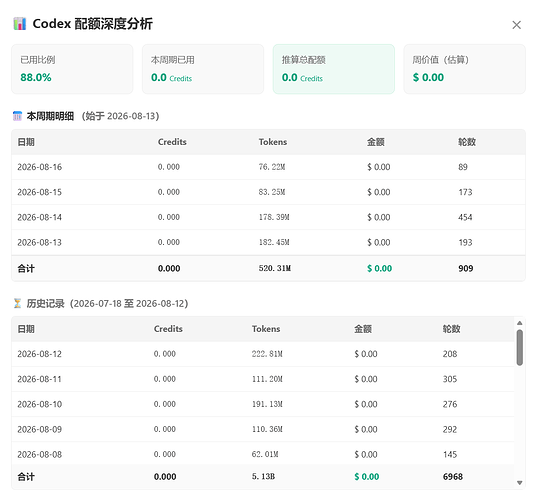Click the 2026-08-10 history date
Screen dimensions: 533x500
tap(40, 404)
